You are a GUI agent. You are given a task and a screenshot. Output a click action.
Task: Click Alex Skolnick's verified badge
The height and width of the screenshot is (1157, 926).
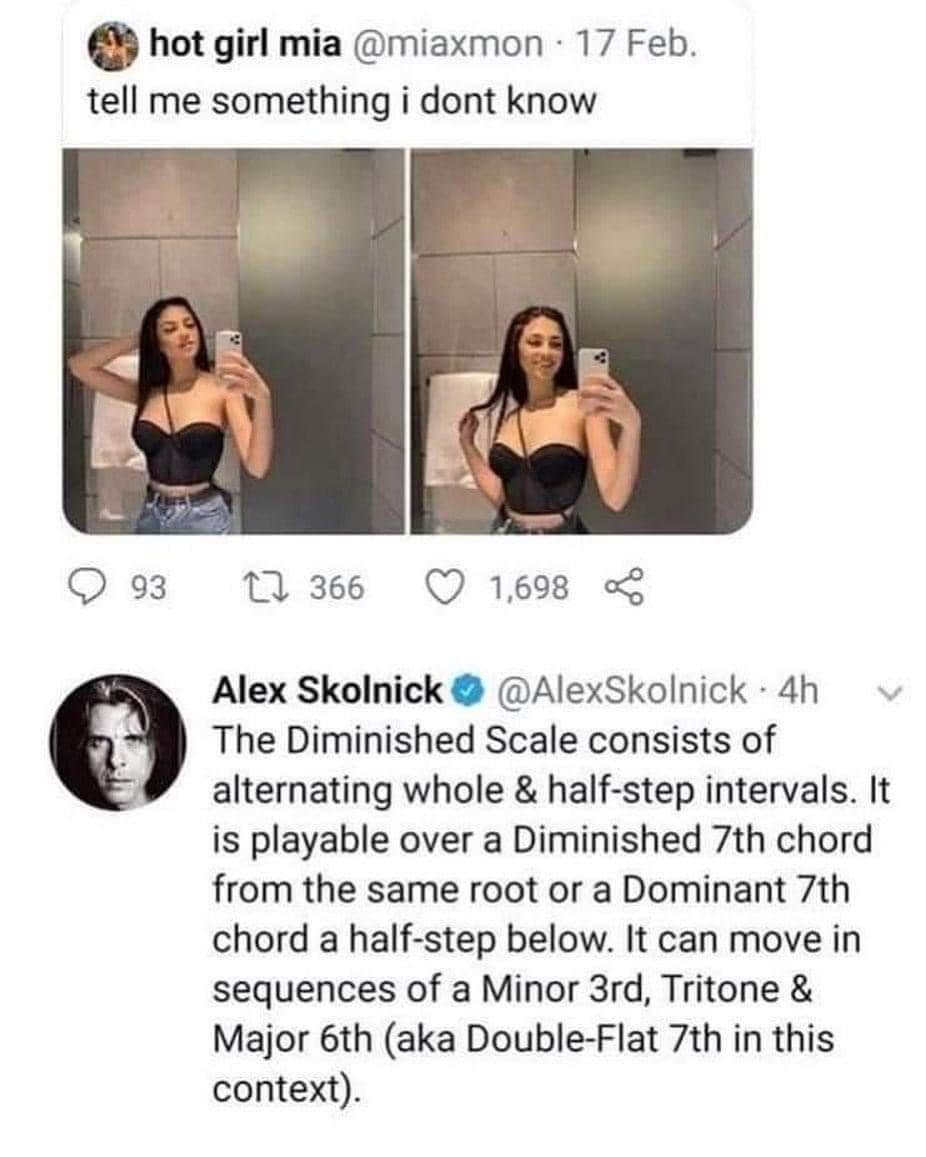[469, 691]
